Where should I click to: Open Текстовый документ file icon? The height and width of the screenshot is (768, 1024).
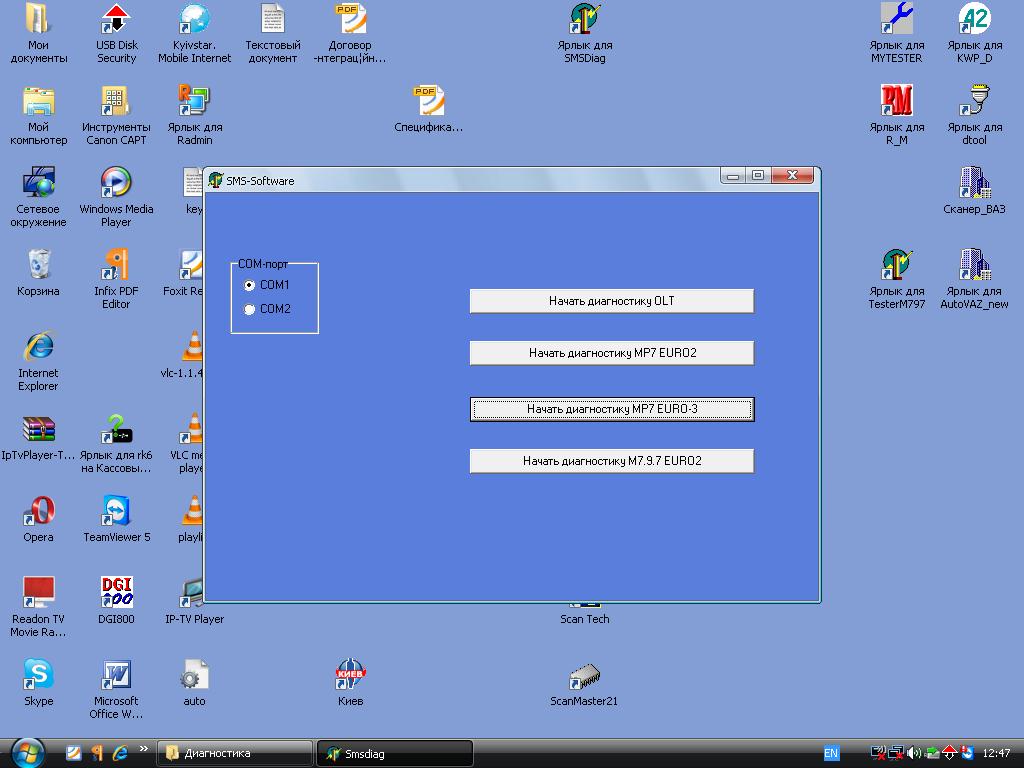272,33
